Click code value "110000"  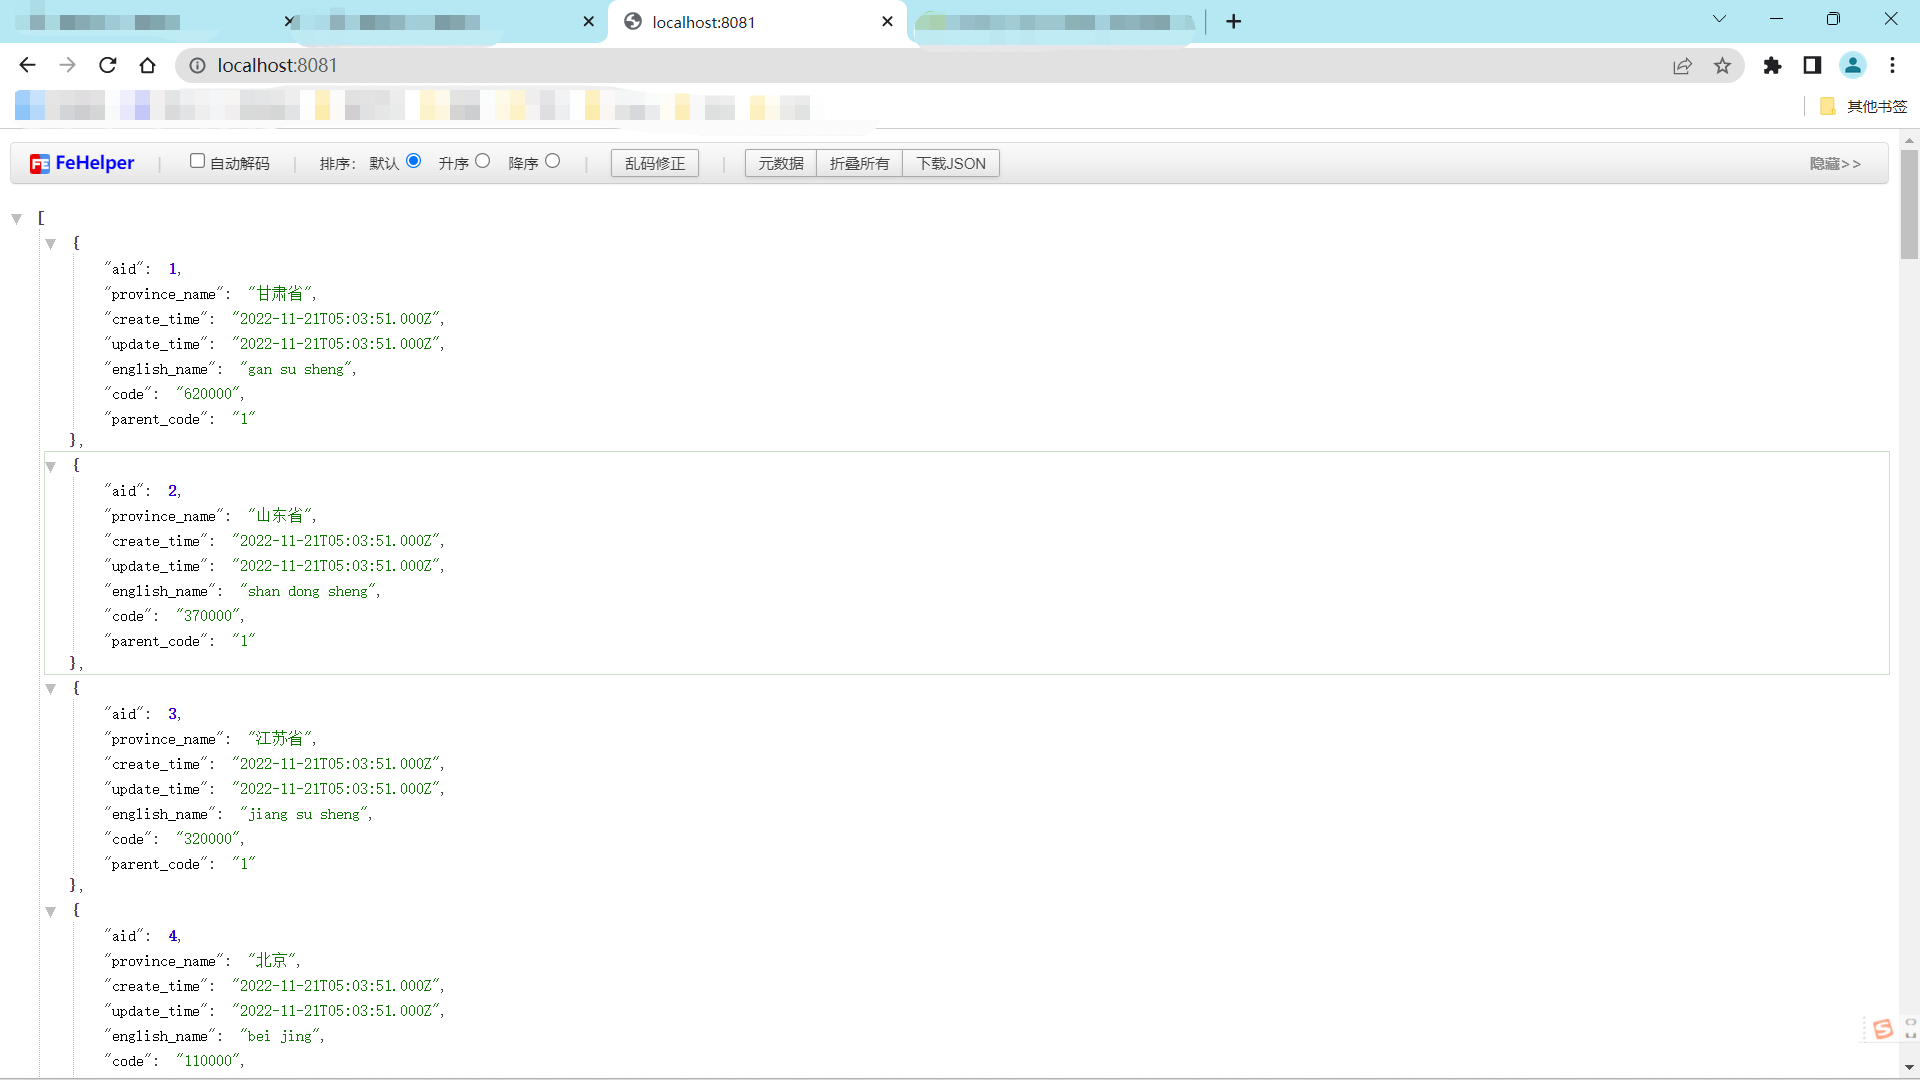[208, 1061]
